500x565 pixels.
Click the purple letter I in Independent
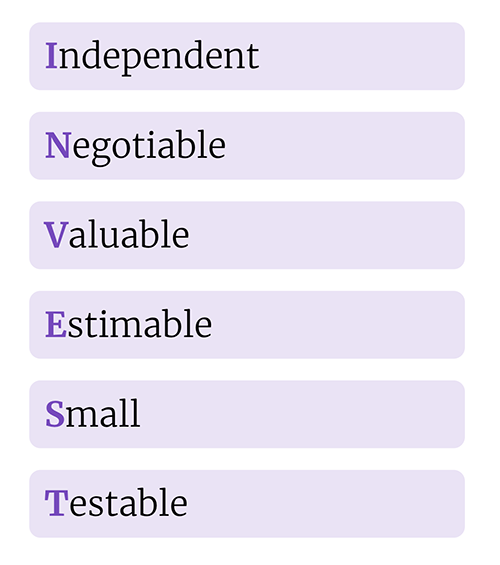[51, 55]
